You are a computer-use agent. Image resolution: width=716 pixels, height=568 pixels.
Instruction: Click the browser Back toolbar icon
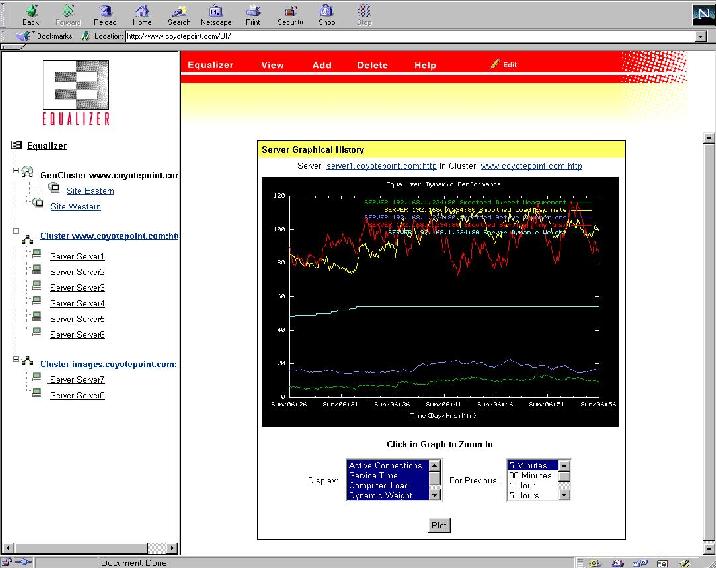[x=30, y=13]
